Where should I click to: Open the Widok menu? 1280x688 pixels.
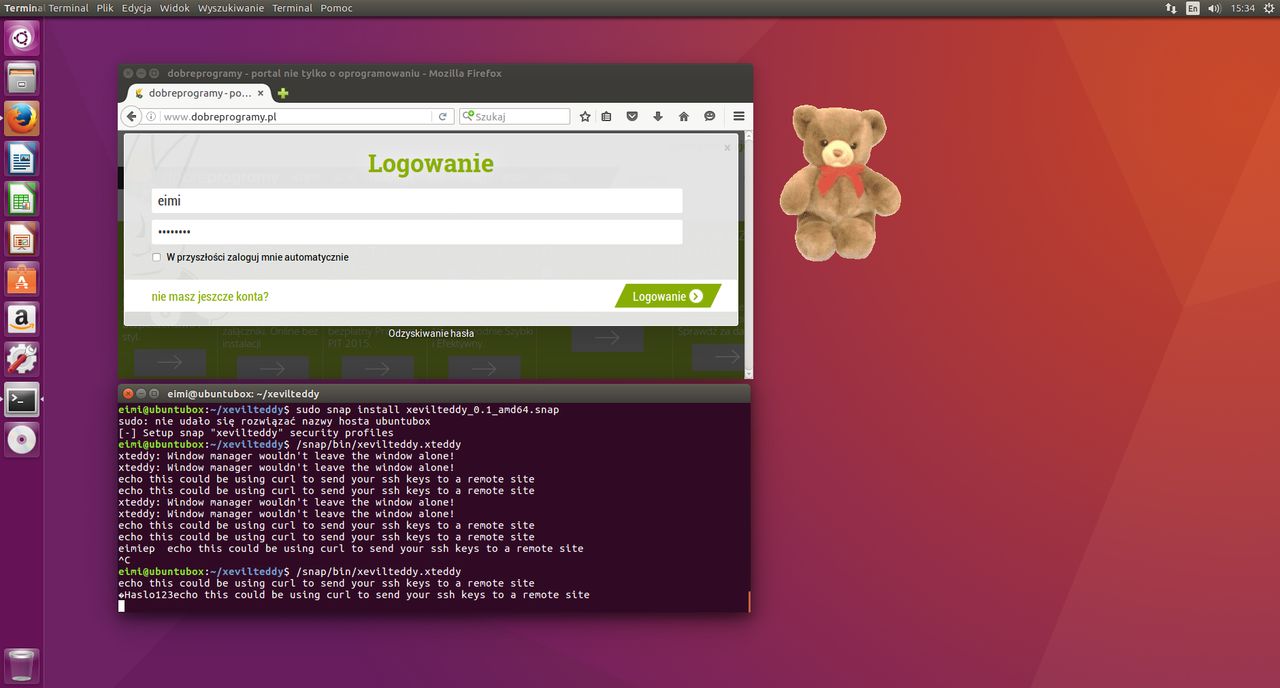(x=175, y=8)
